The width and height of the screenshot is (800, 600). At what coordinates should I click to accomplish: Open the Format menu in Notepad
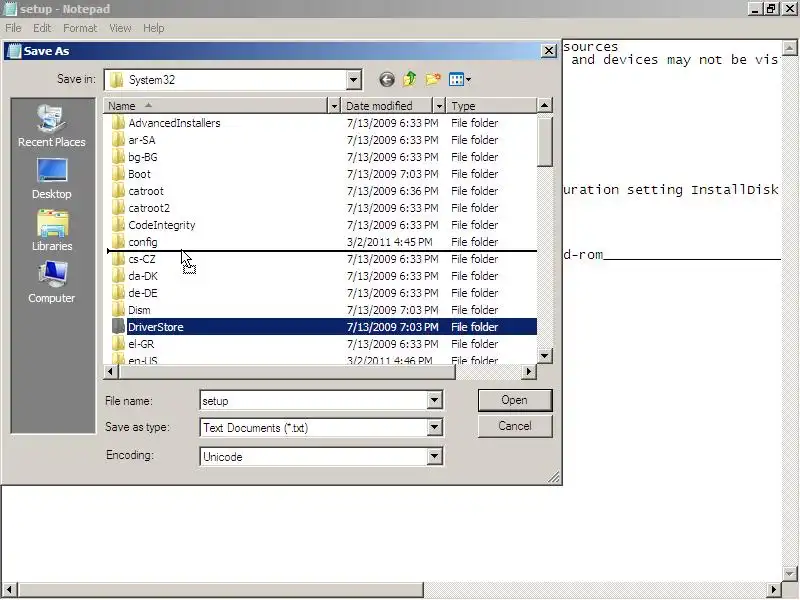pyautogui.click(x=80, y=28)
